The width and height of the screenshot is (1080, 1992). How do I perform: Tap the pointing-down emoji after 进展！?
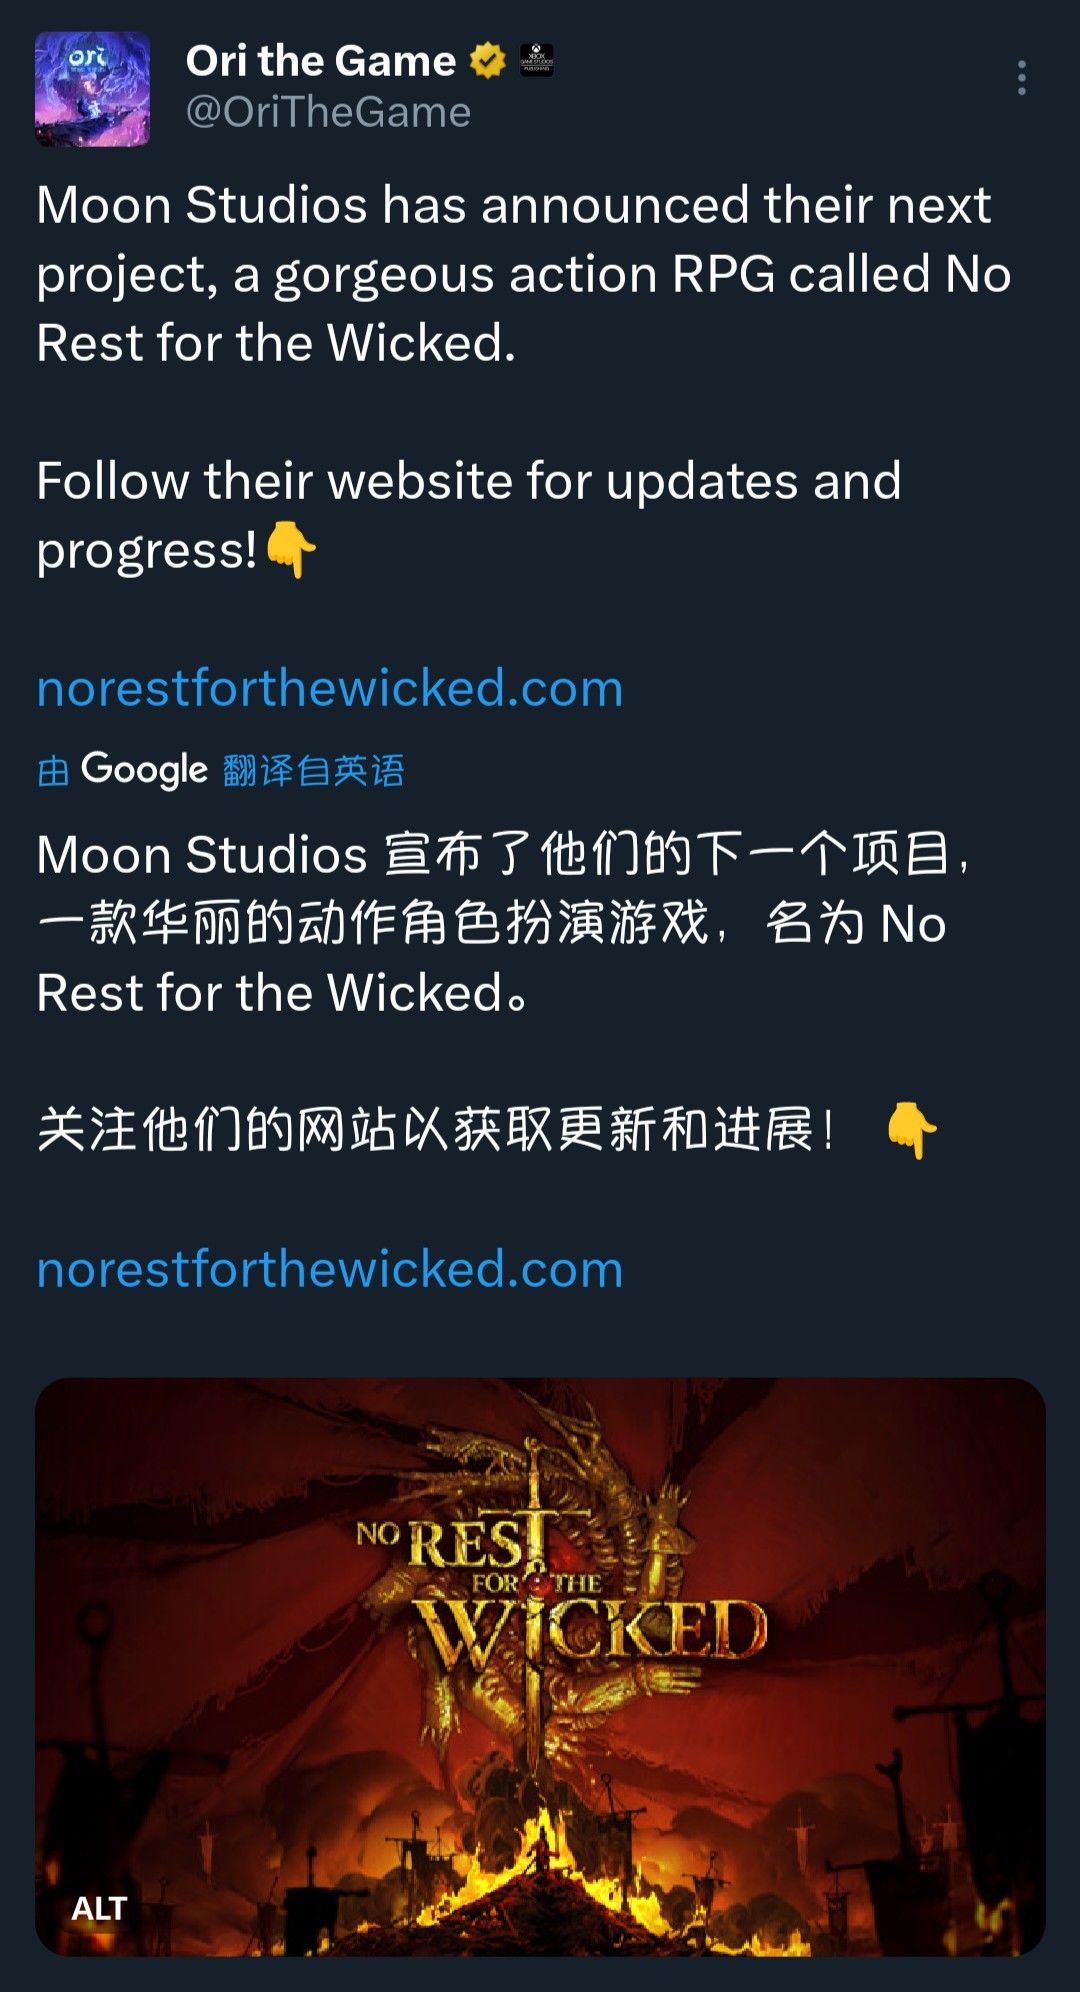coord(912,1131)
